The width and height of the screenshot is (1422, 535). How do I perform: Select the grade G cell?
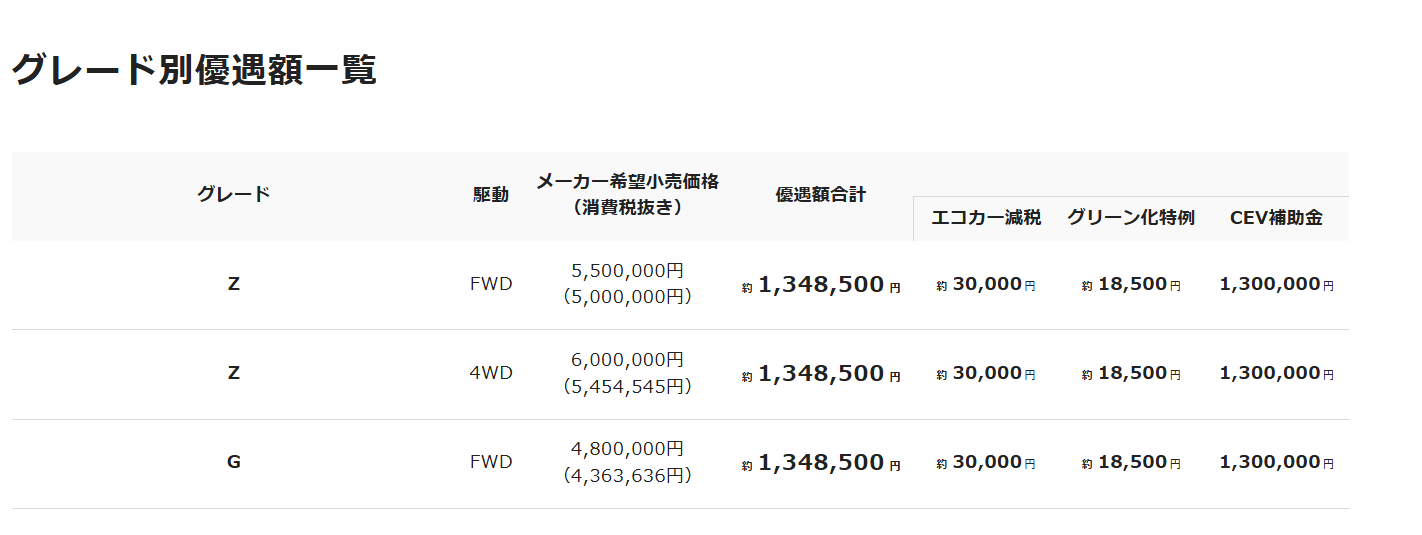click(233, 462)
